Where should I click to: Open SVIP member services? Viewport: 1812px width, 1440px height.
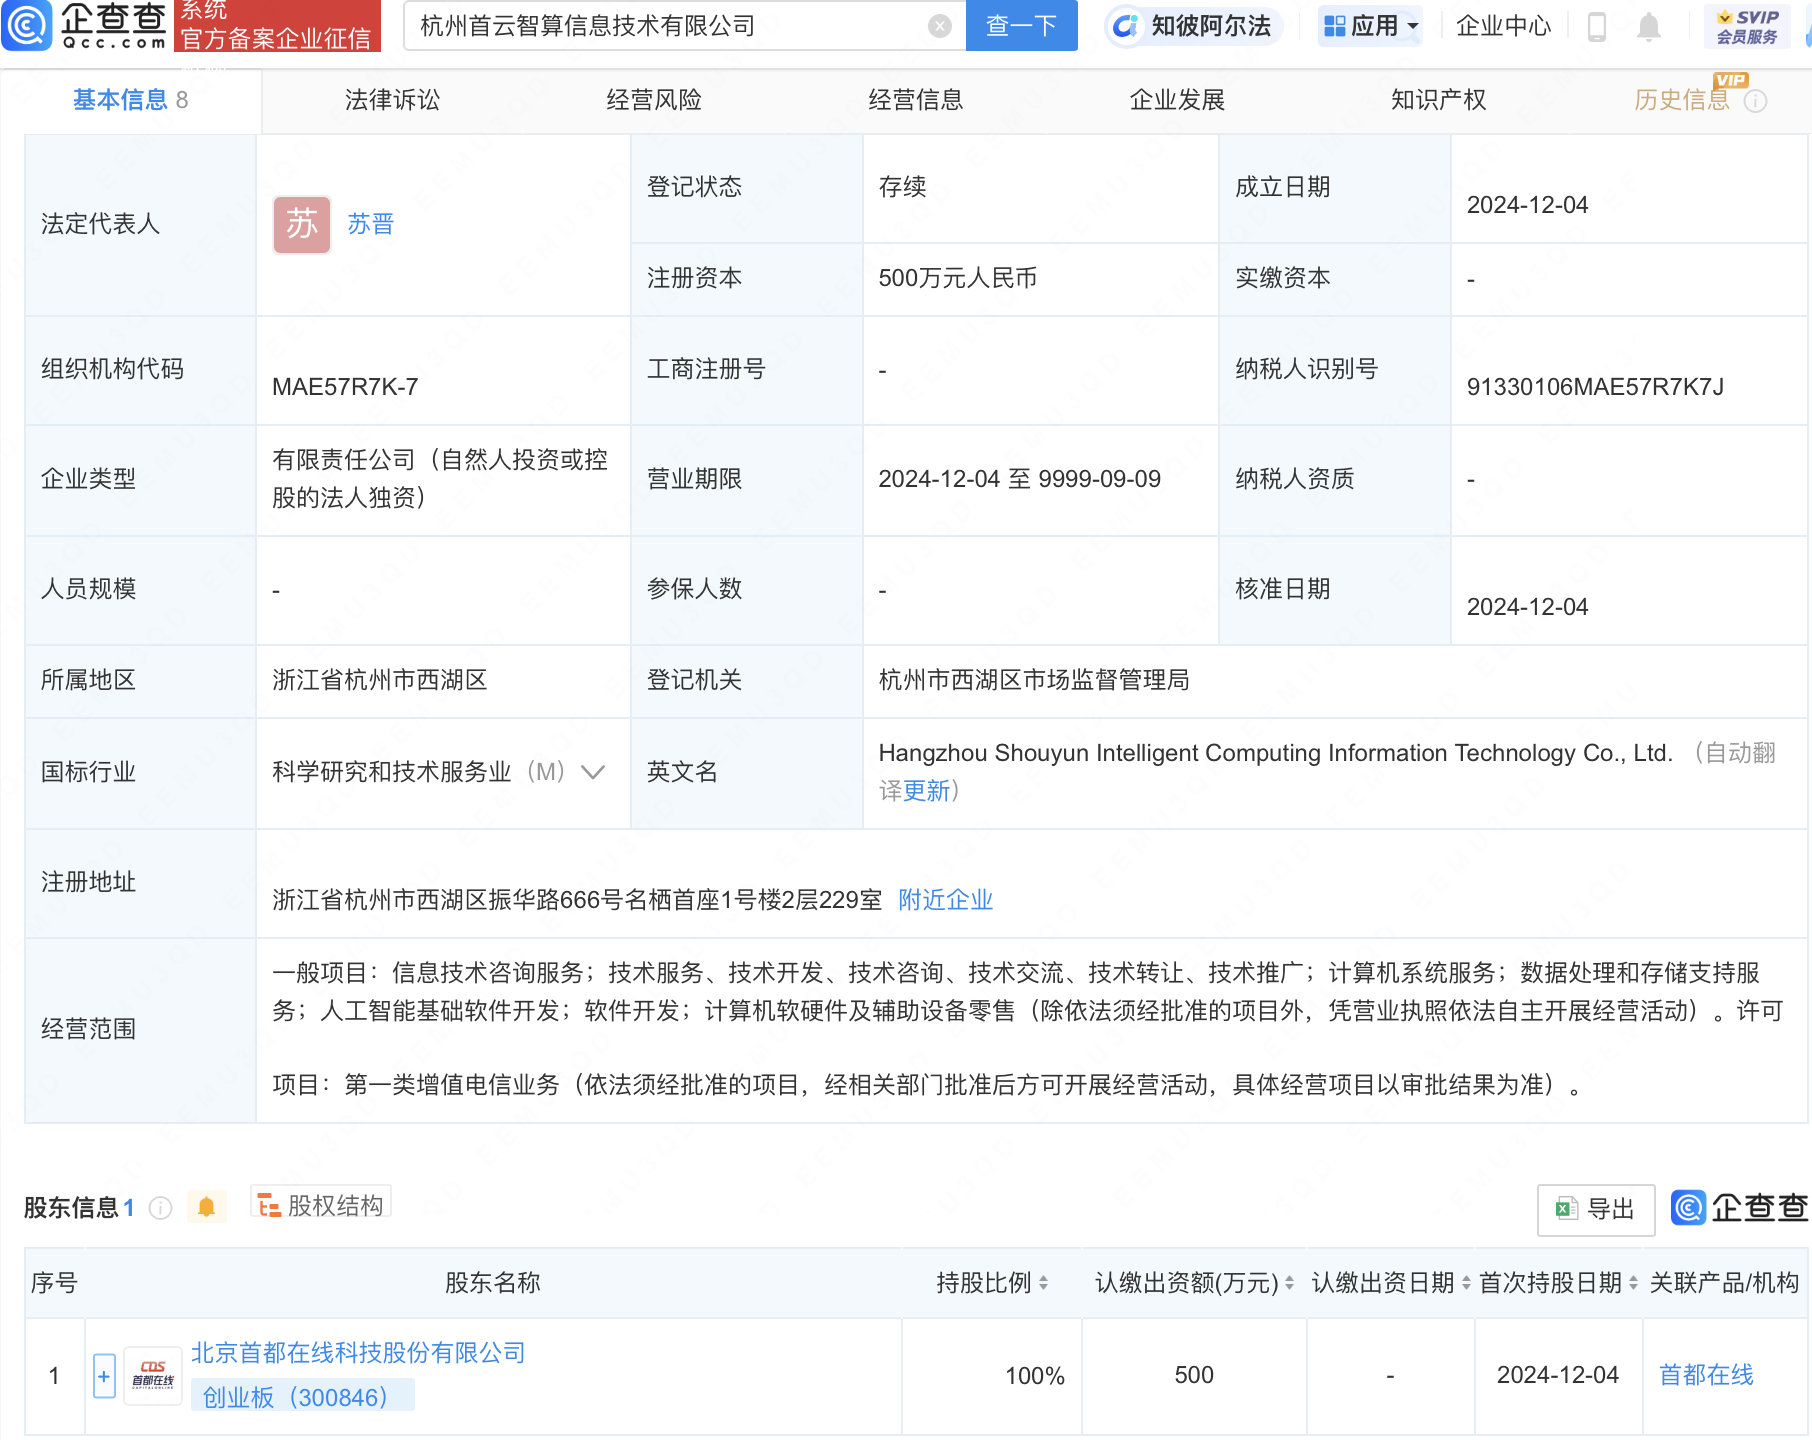(x=1747, y=27)
